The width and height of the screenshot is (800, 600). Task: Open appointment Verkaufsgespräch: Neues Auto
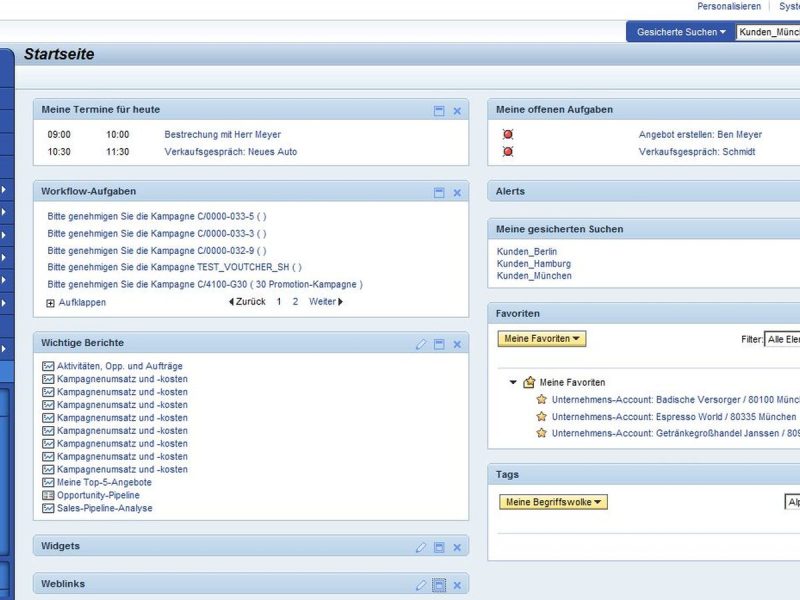231,152
